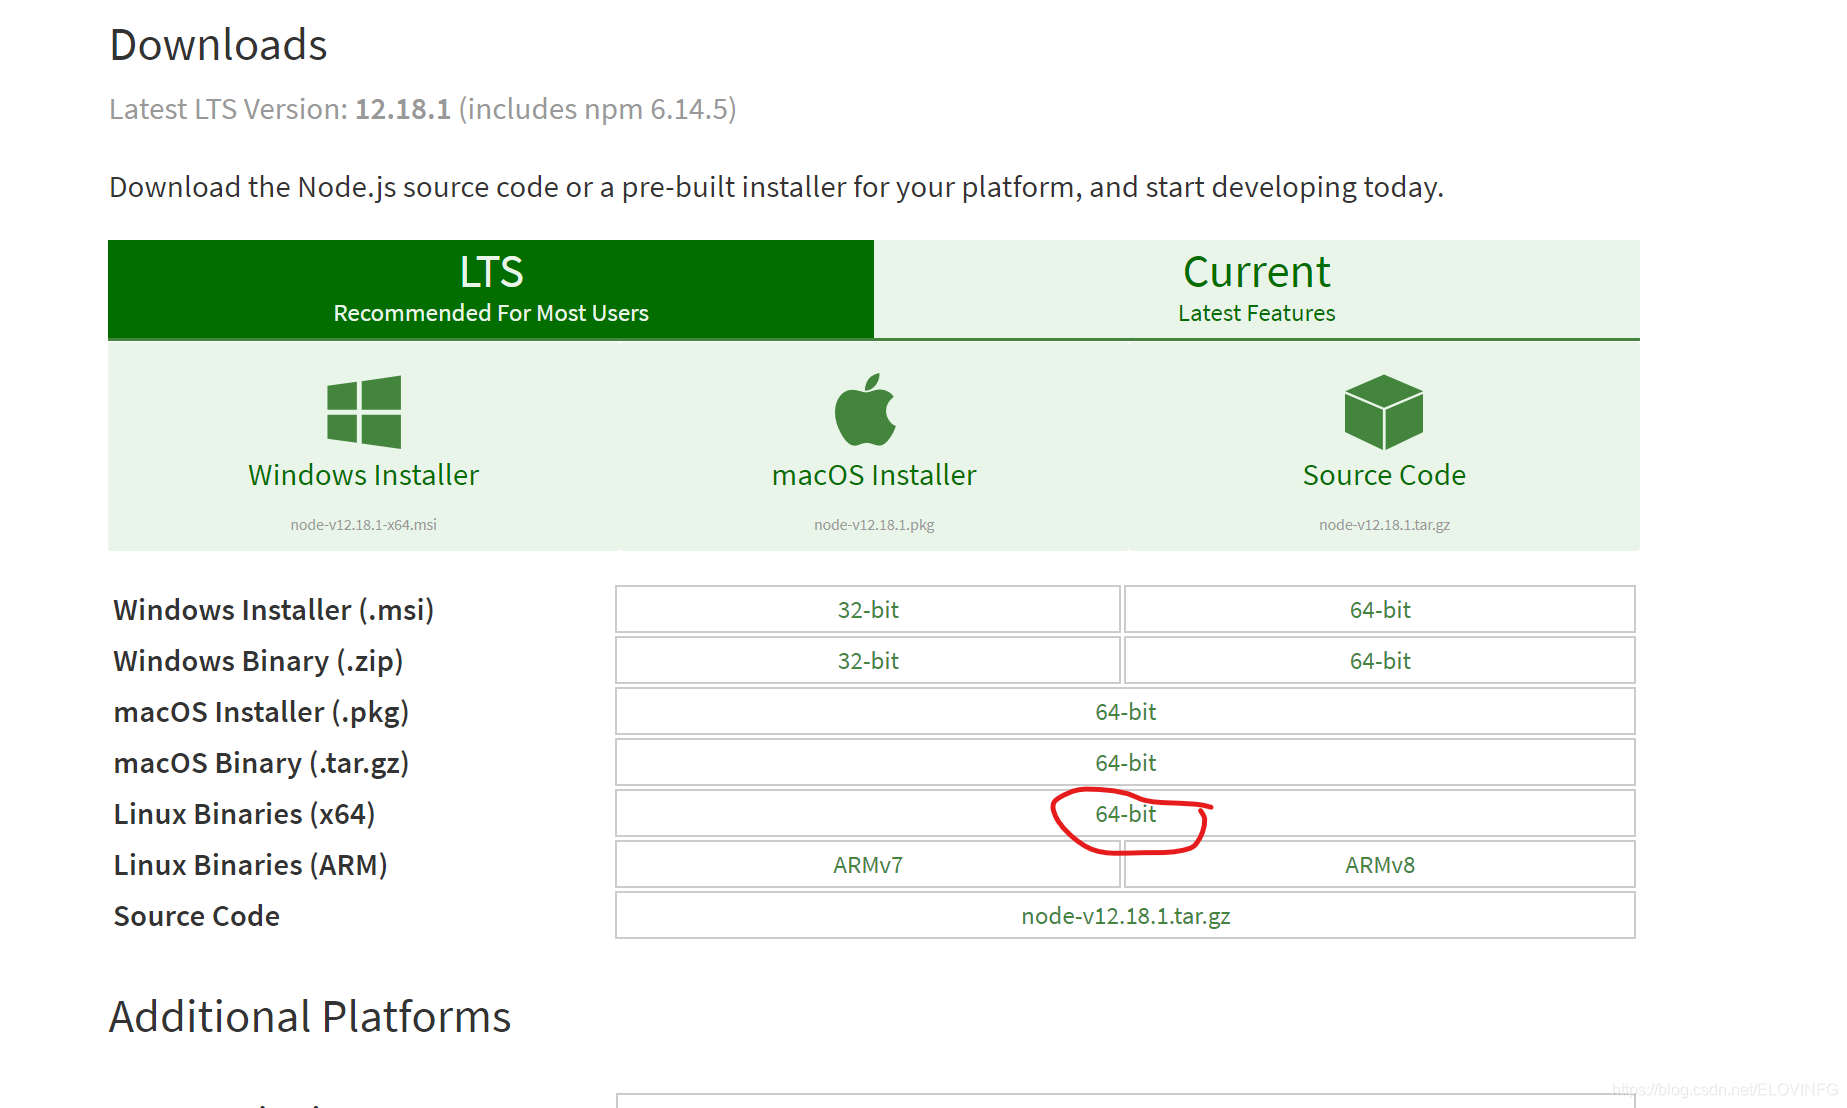This screenshot has width=1847, height=1108.
Task: Download Linux Binaries ARMv7
Action: click(868, 864)
